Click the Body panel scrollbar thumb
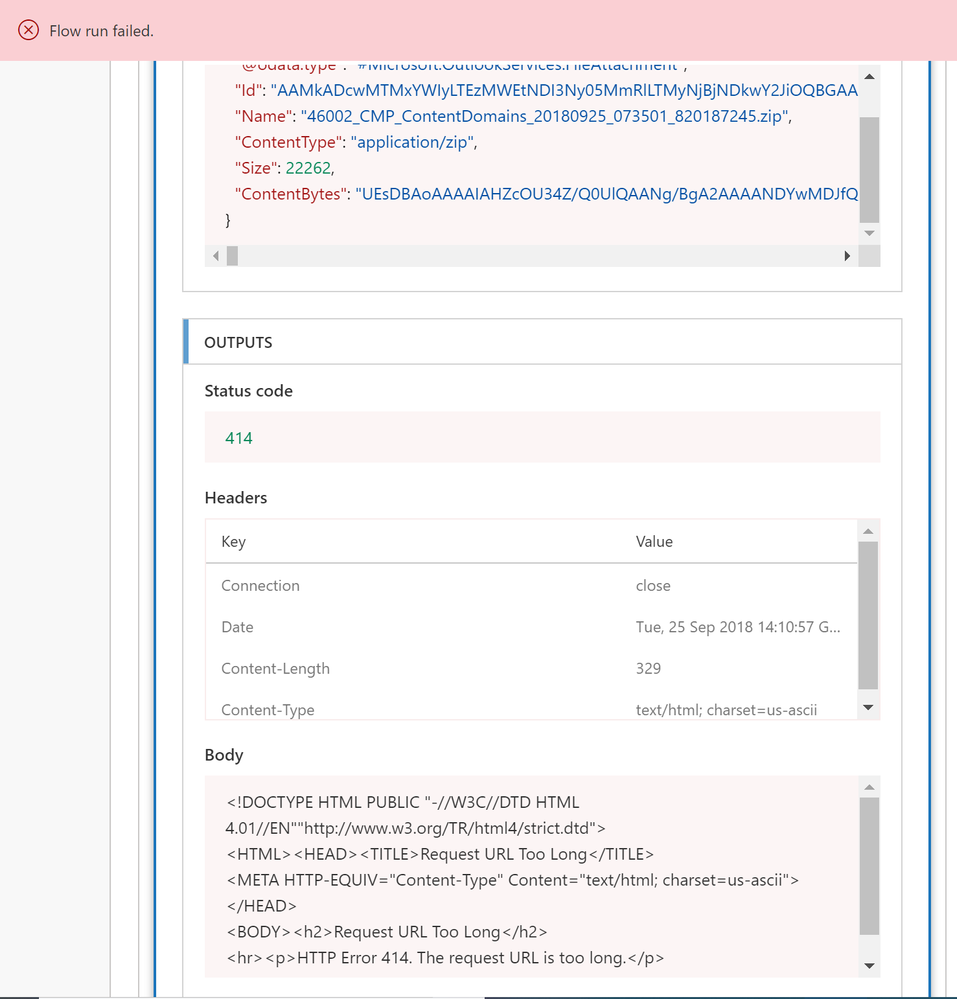 [869, 866]
